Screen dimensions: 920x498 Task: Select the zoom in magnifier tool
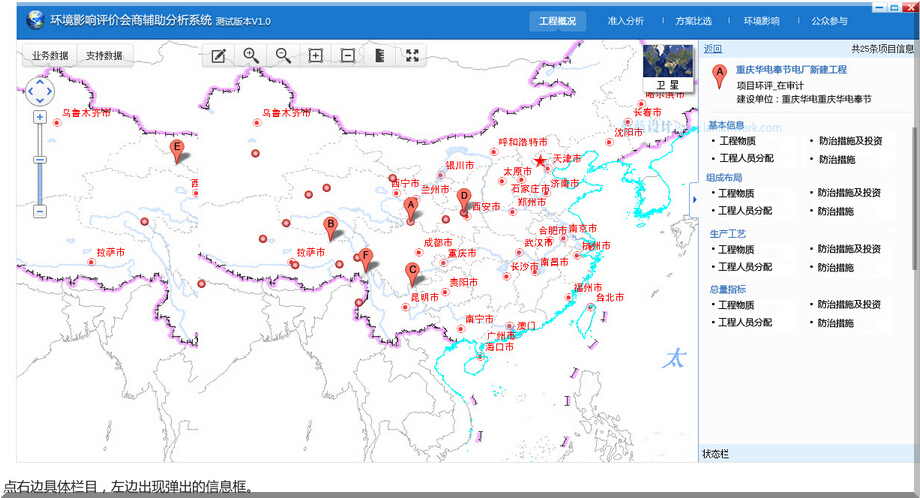[x=251, y=56]
